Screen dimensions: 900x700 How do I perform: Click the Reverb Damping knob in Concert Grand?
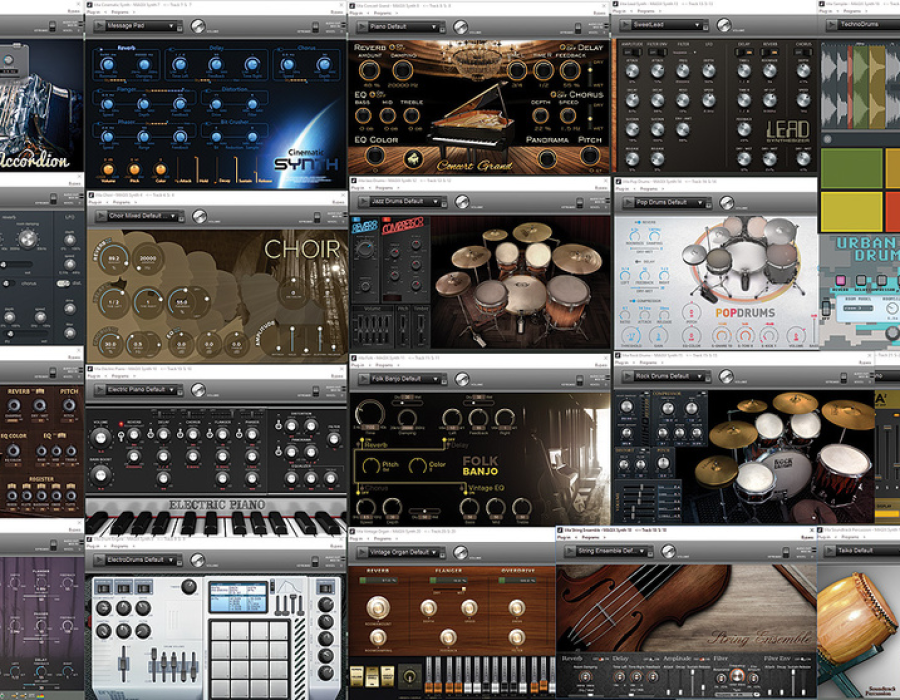[402, 71]
